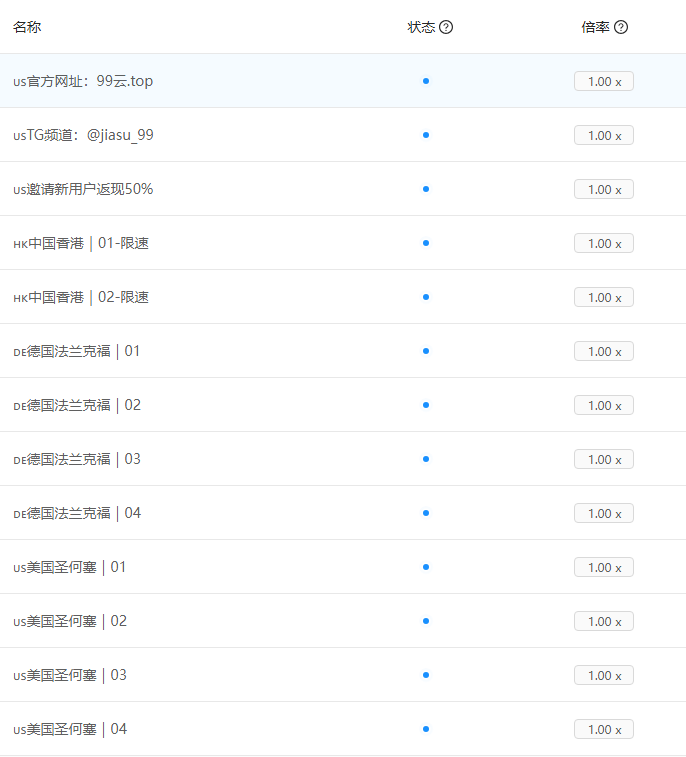686x757 pixels.
Task: Select the 状态 column header
Action: pyautogui.click(x=421, y=27)
